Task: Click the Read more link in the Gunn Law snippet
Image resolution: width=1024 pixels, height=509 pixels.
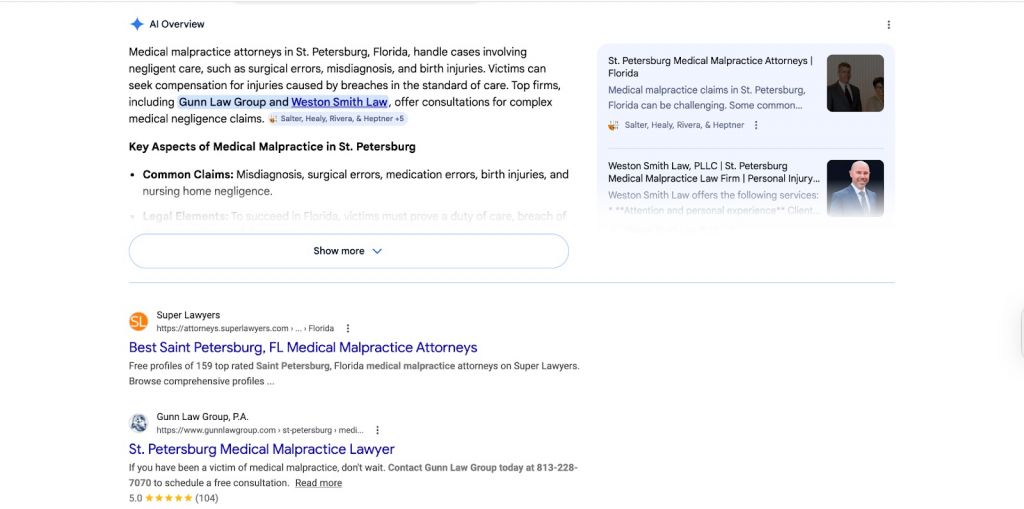Action: point(318,483)
